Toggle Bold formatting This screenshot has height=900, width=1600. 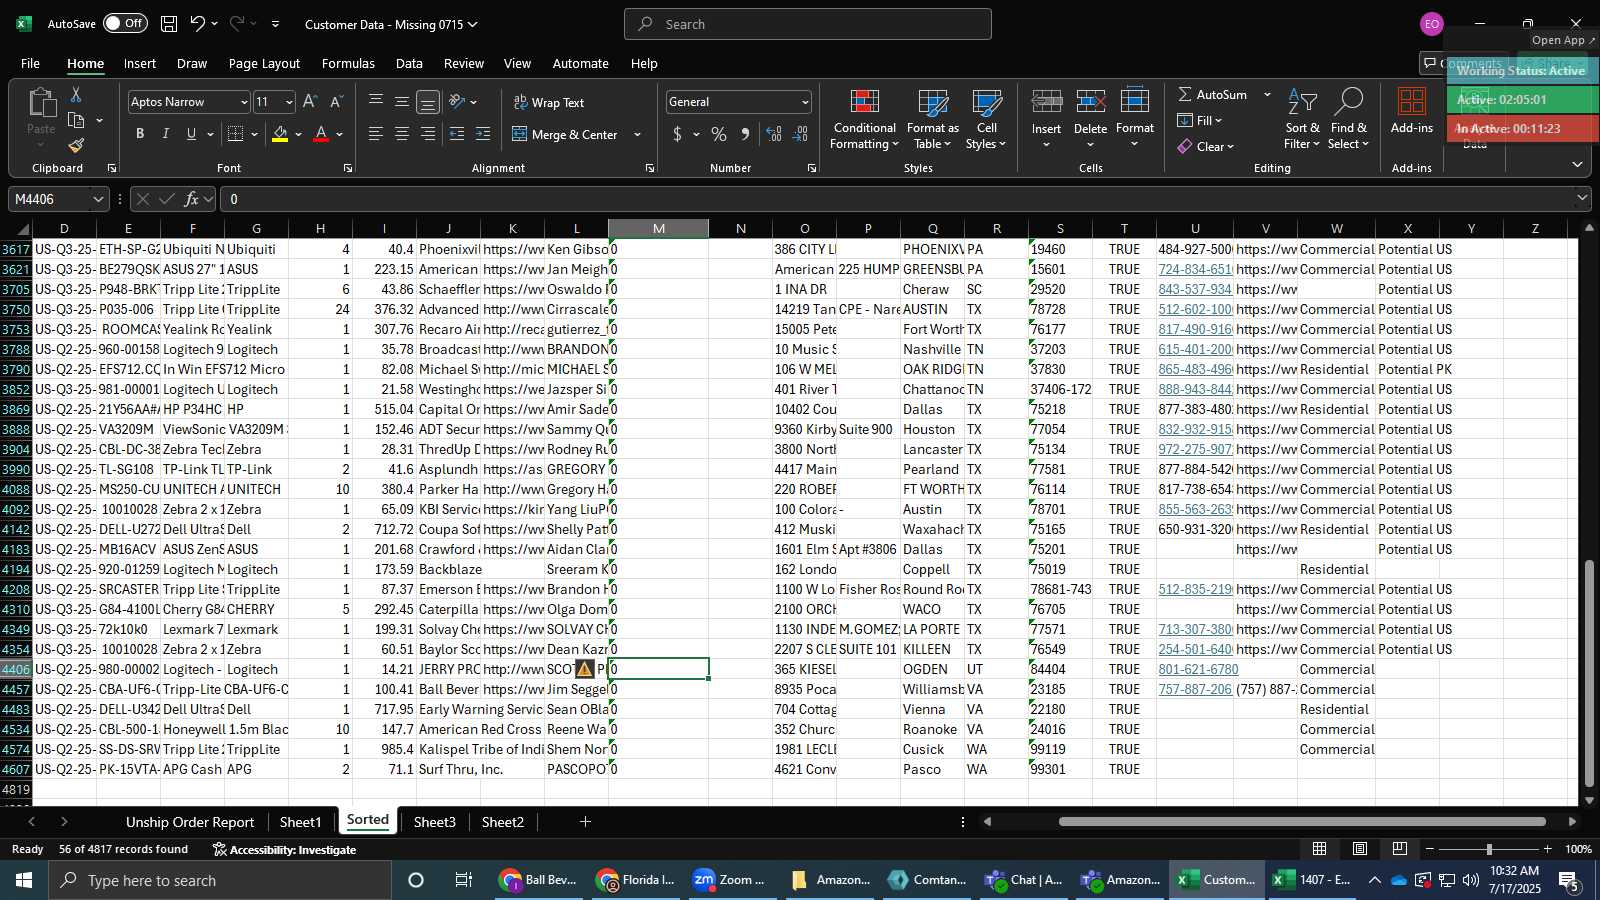pos(140,134)
